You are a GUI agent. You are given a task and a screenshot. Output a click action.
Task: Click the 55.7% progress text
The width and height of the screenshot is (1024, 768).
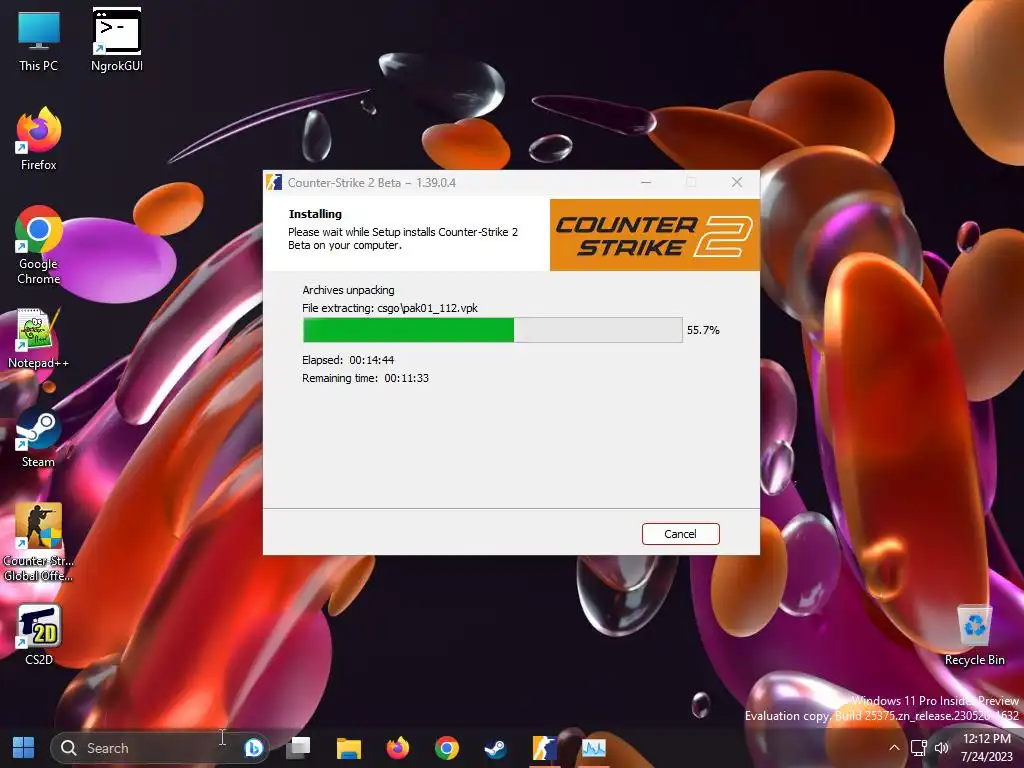pos(703,330)
